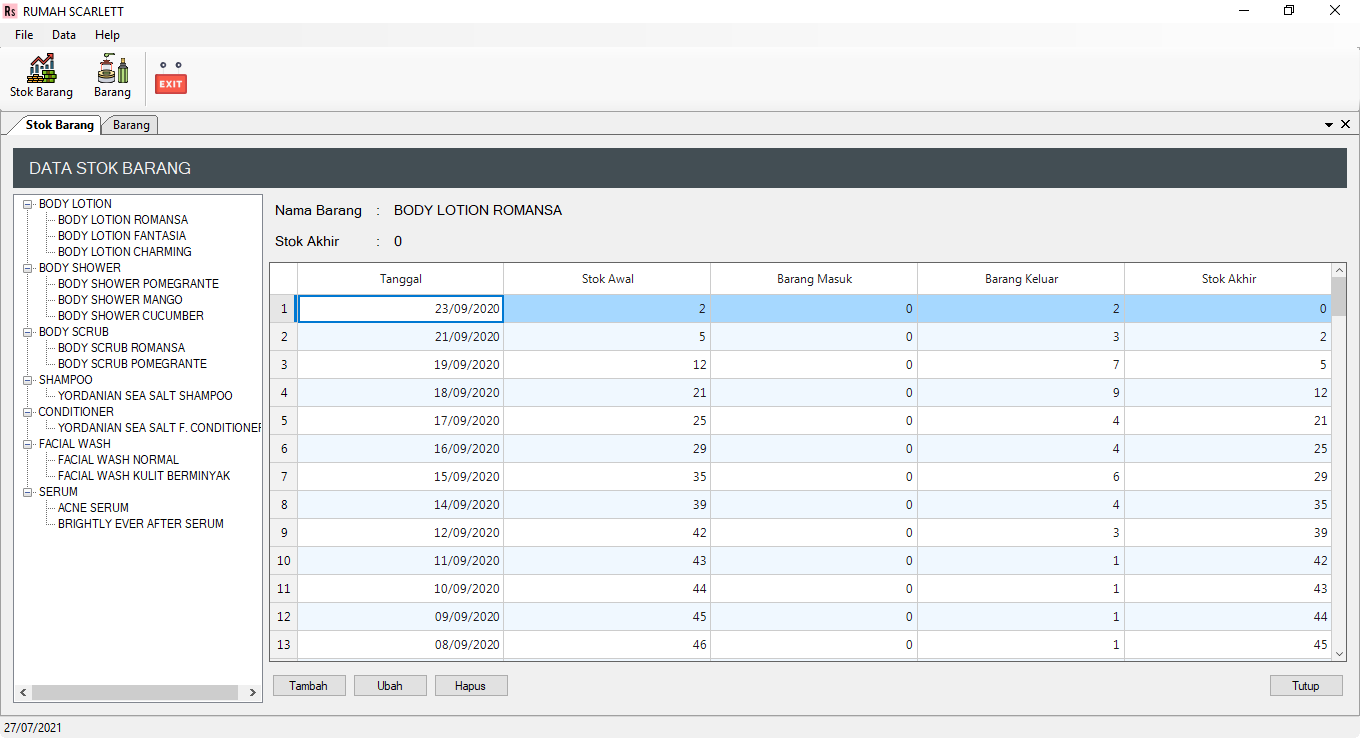Screen dimensions: 1360x738
Task: Click the table scrollbar up arrow
Action: point(1340,270)
